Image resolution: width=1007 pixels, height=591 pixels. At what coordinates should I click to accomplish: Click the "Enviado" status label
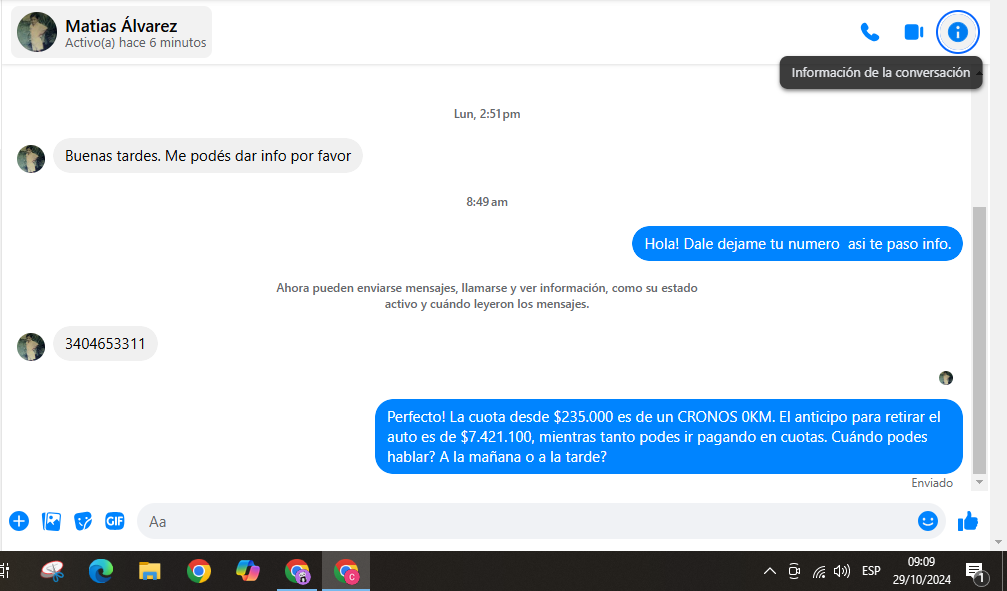(932, 482)
